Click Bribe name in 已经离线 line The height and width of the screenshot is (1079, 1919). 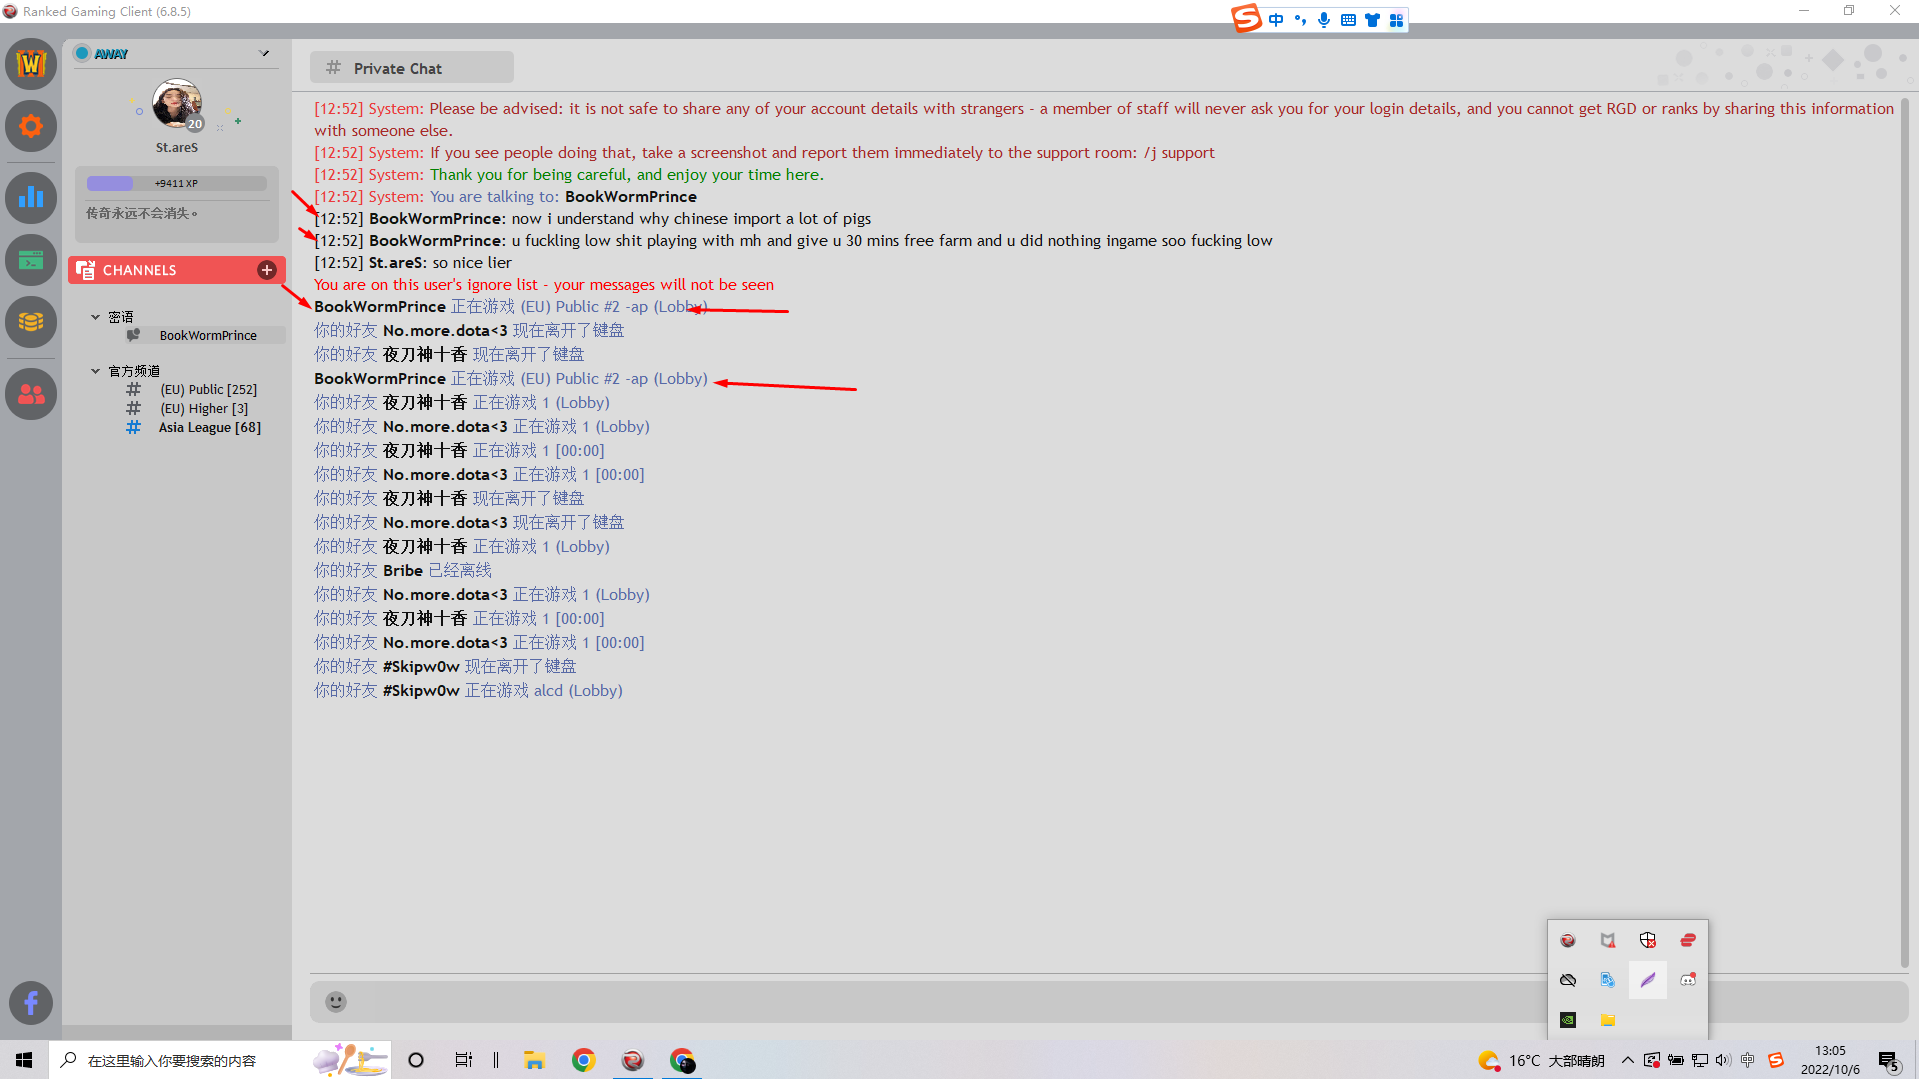pos(403,570)
